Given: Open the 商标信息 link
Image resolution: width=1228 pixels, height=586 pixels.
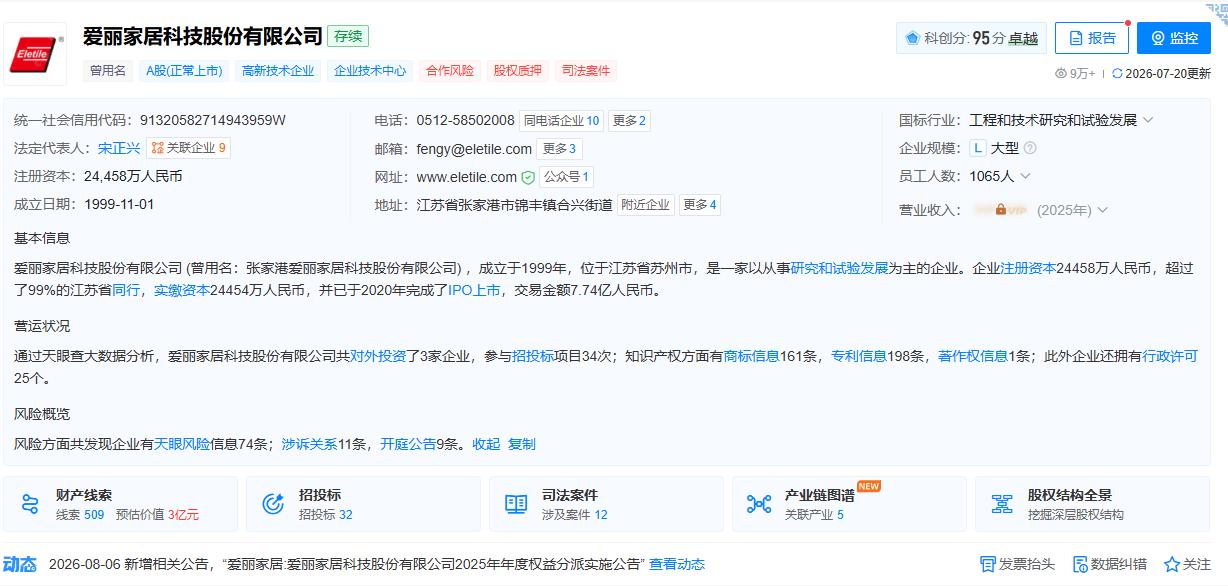Looking at the screenshot, I should pos(751,356).
